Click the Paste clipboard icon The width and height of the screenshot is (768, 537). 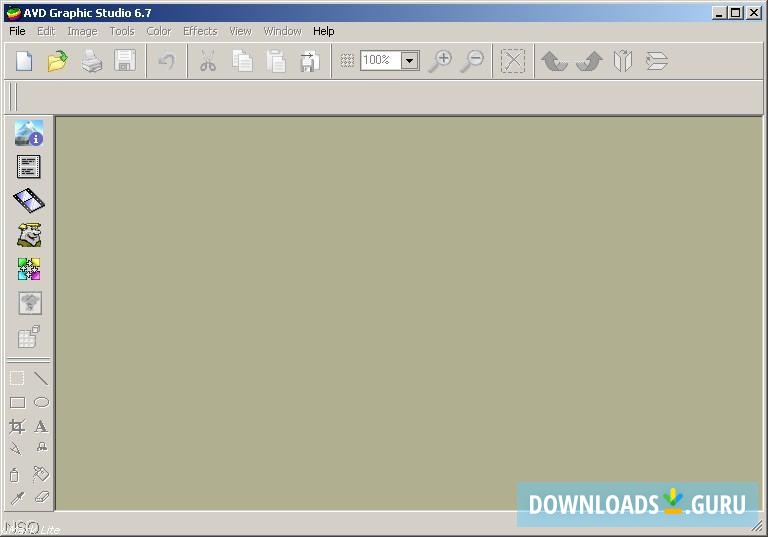pyautogui.click(x=276, y=61)
